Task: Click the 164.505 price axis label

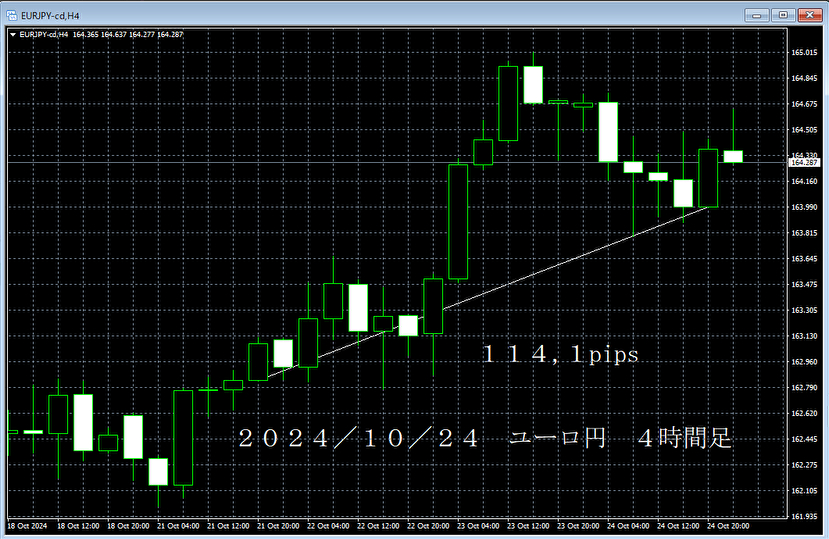Action: click(804, 130)
